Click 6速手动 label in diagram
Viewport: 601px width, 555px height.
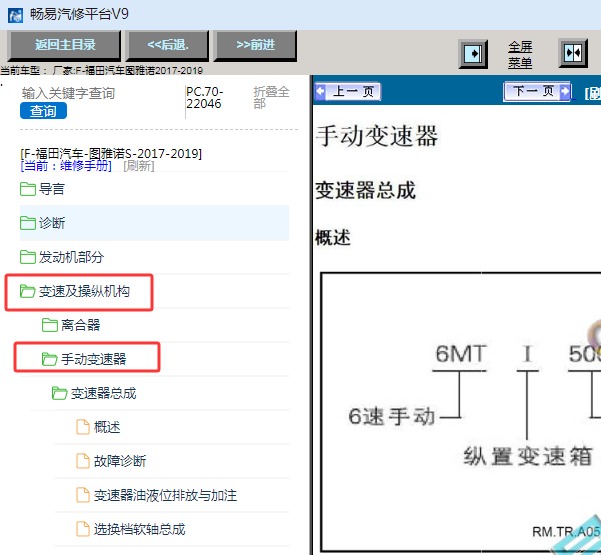coord(391,416)
